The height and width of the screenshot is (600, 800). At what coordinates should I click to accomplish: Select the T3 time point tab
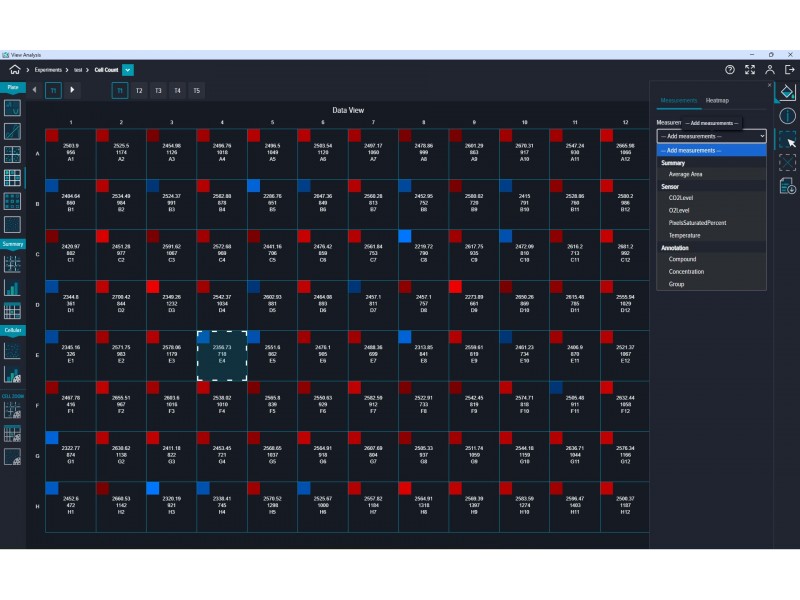158,91
